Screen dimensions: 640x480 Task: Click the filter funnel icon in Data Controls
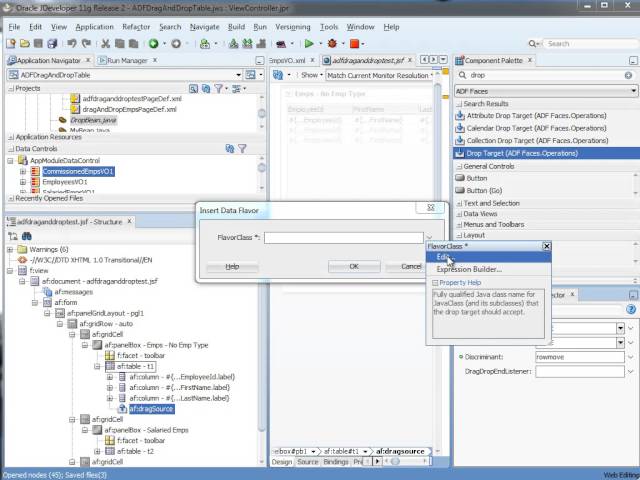click(242, 149)
